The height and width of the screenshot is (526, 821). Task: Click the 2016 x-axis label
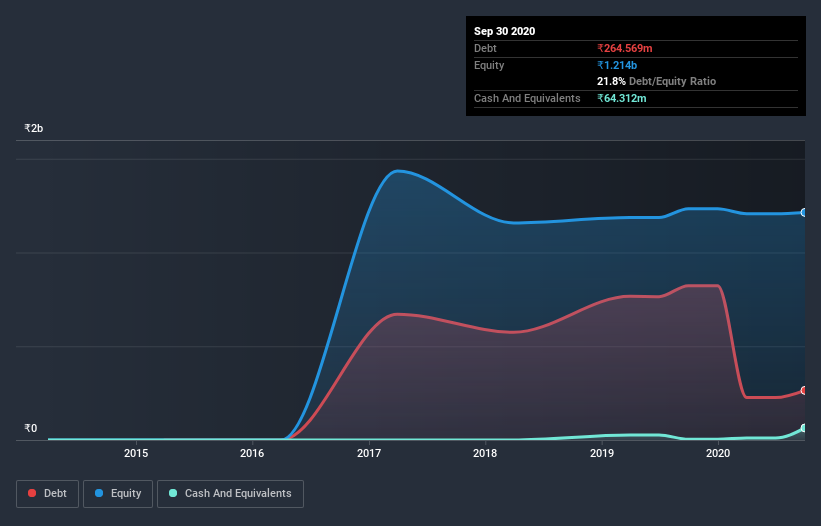[252, 453]
